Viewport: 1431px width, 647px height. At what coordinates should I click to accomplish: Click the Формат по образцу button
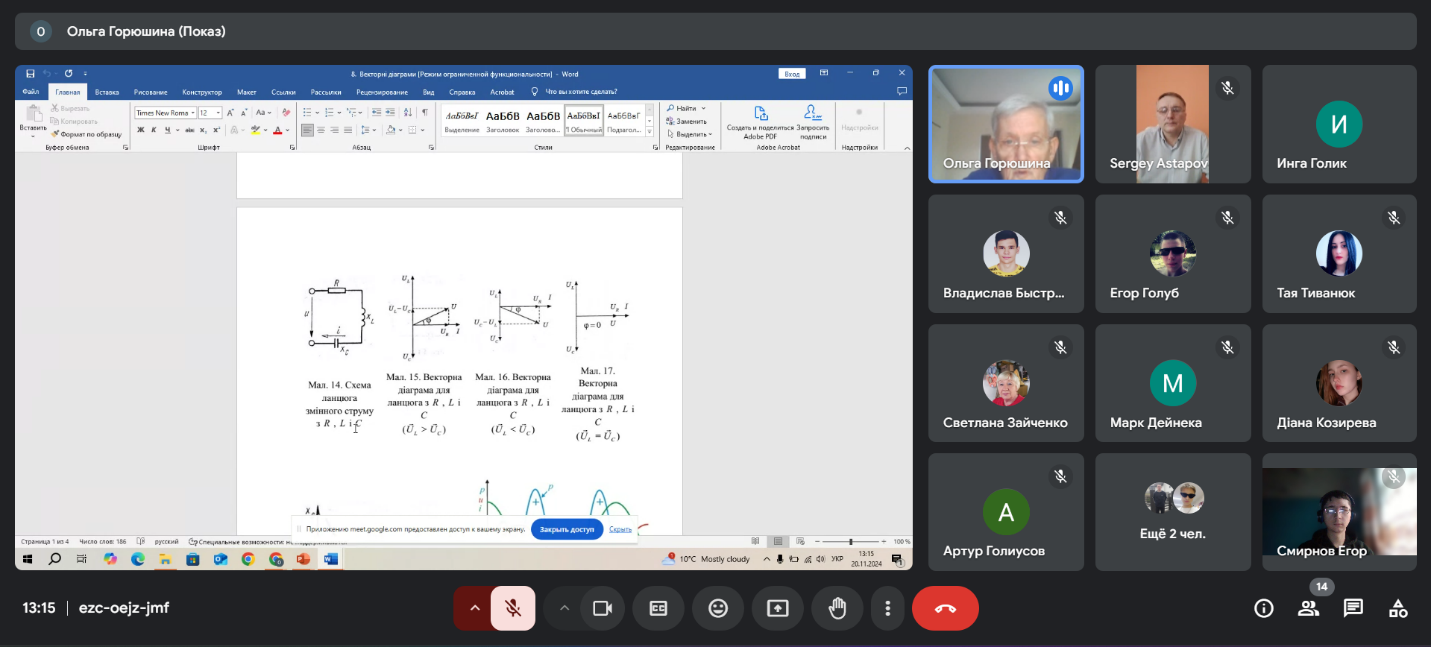pyautogui.click(x=87, y=134)
